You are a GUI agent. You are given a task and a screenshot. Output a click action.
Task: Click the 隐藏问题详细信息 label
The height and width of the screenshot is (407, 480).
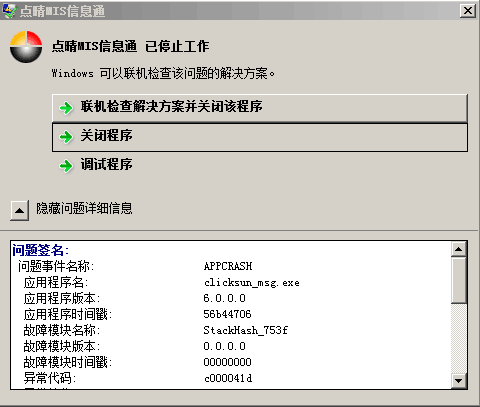point(84,209)
